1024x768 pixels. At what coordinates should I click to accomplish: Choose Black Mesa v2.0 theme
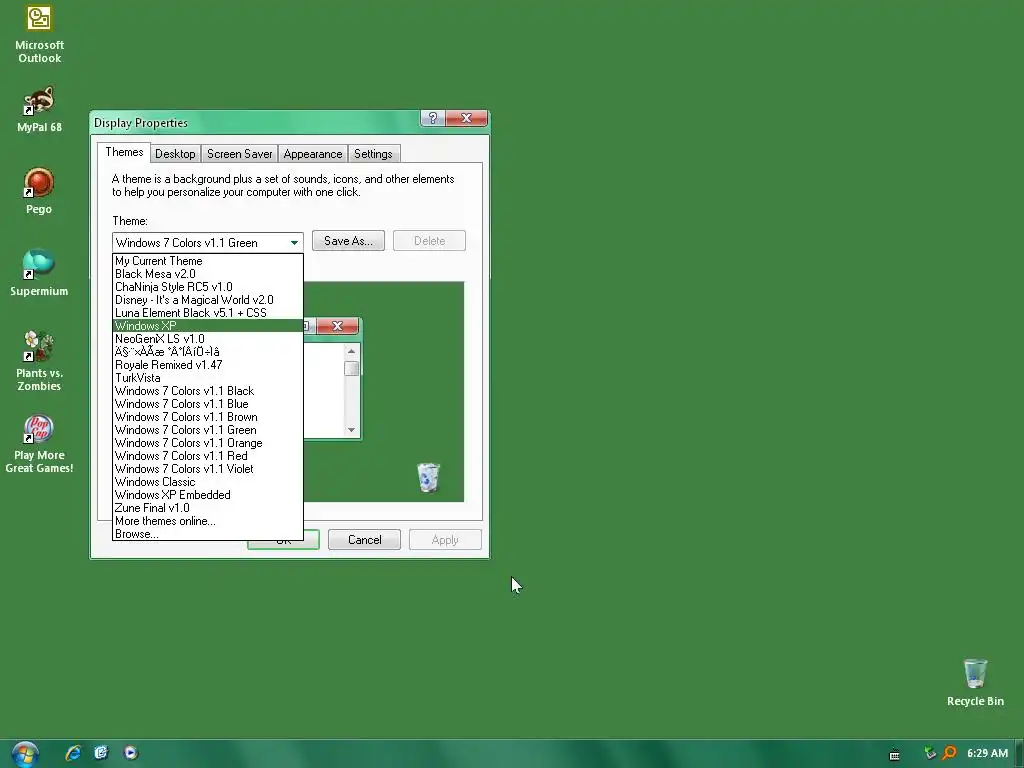click(208, 274)
